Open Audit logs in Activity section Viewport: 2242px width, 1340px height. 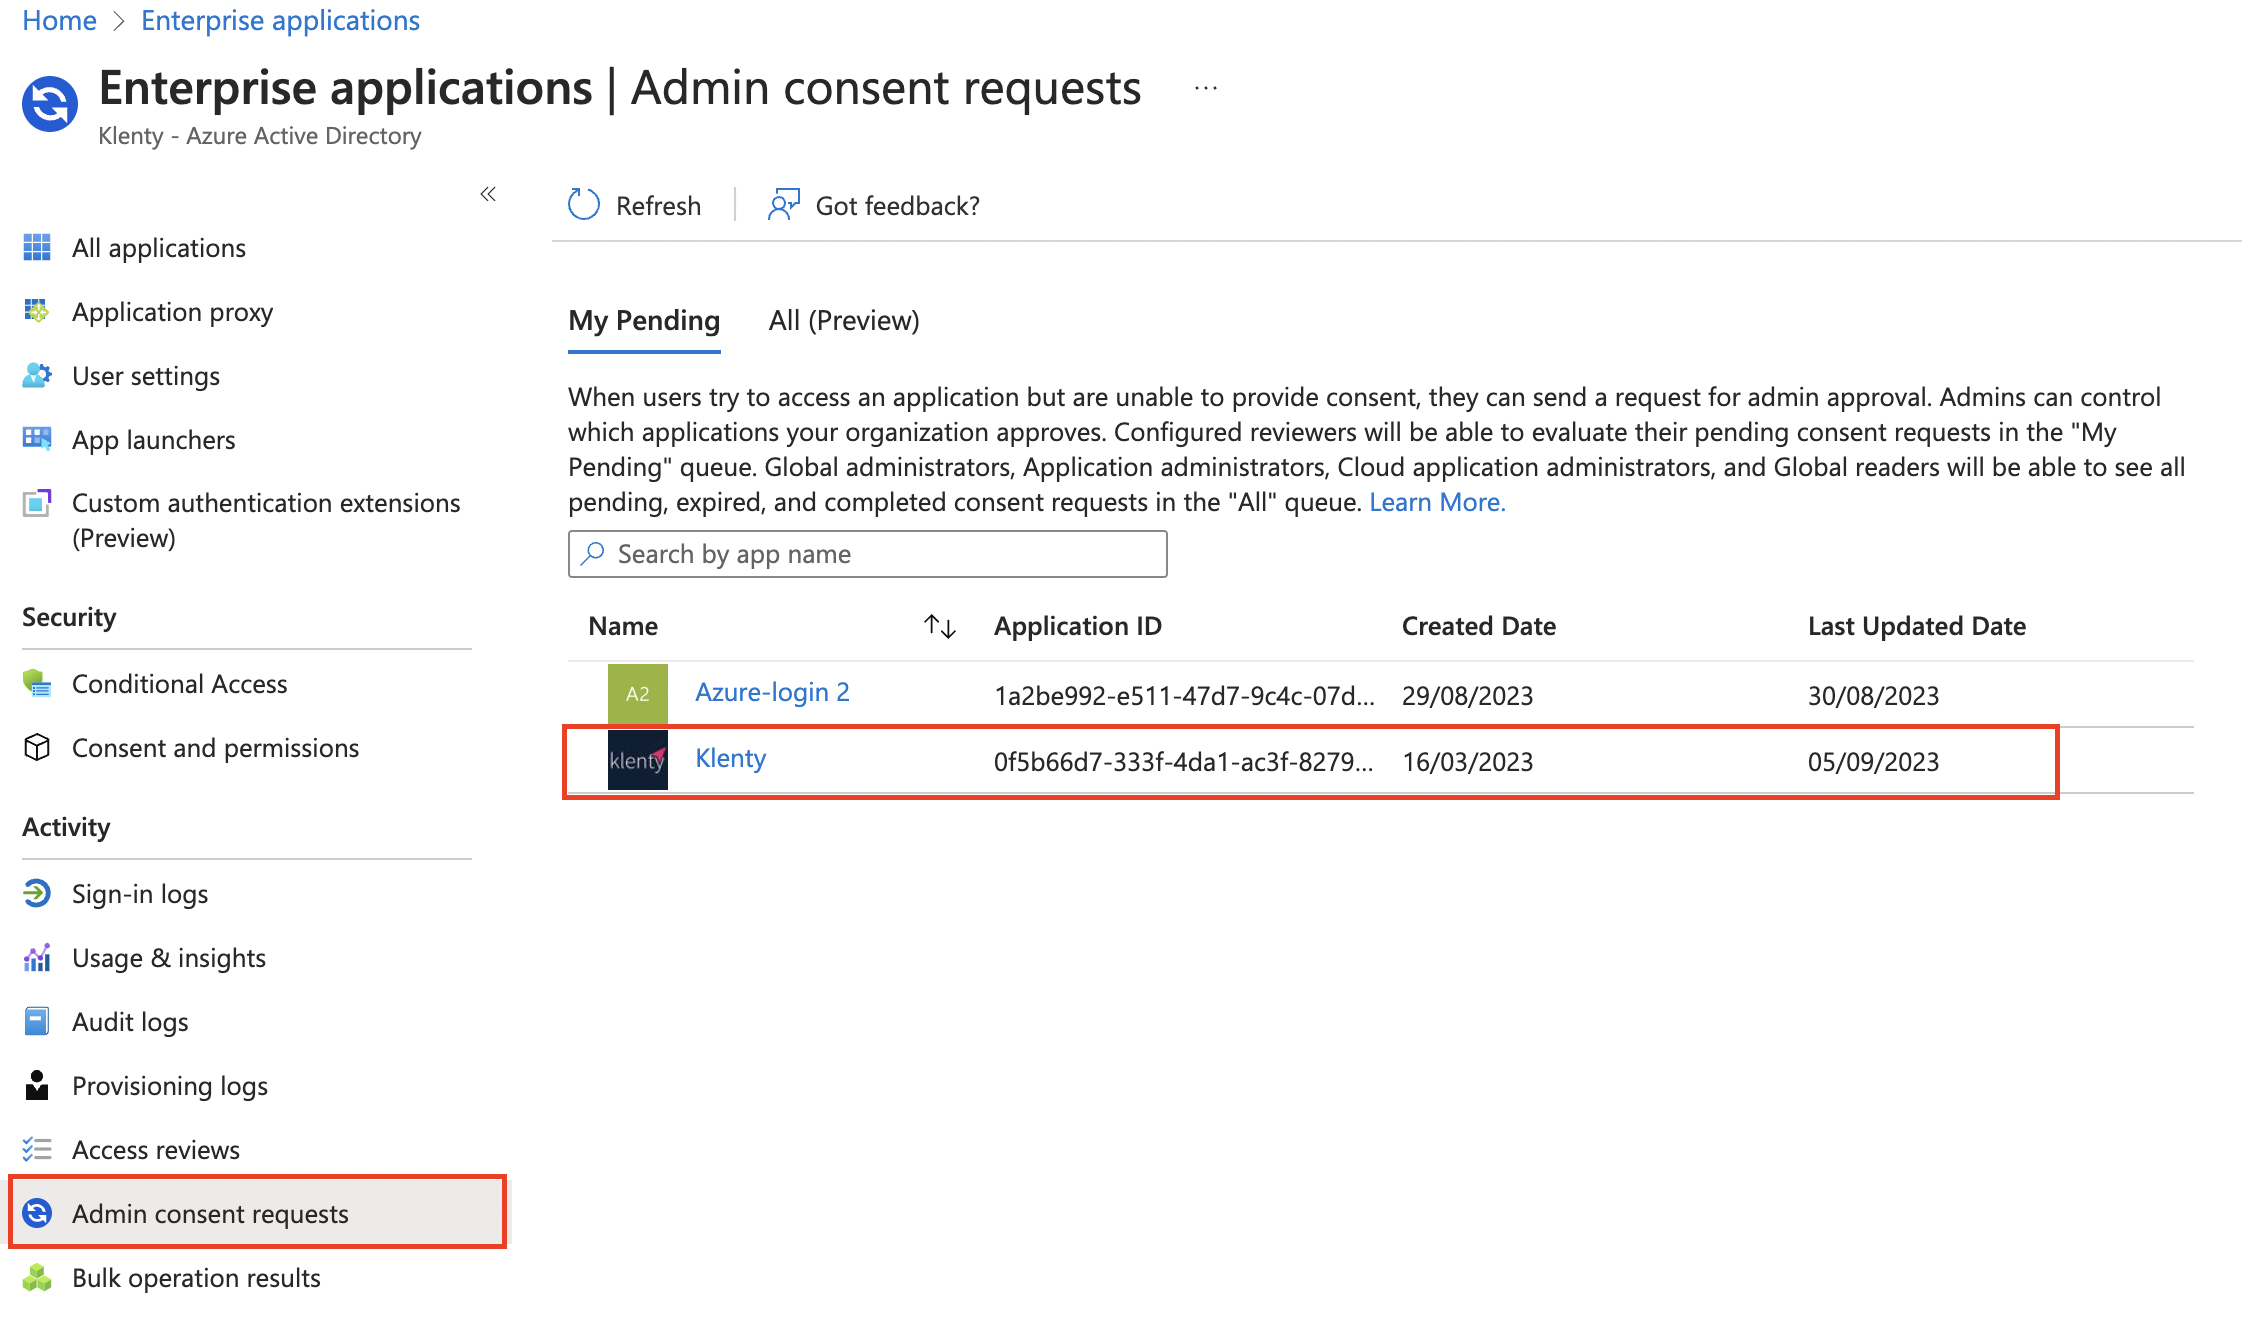[130, 1022]
